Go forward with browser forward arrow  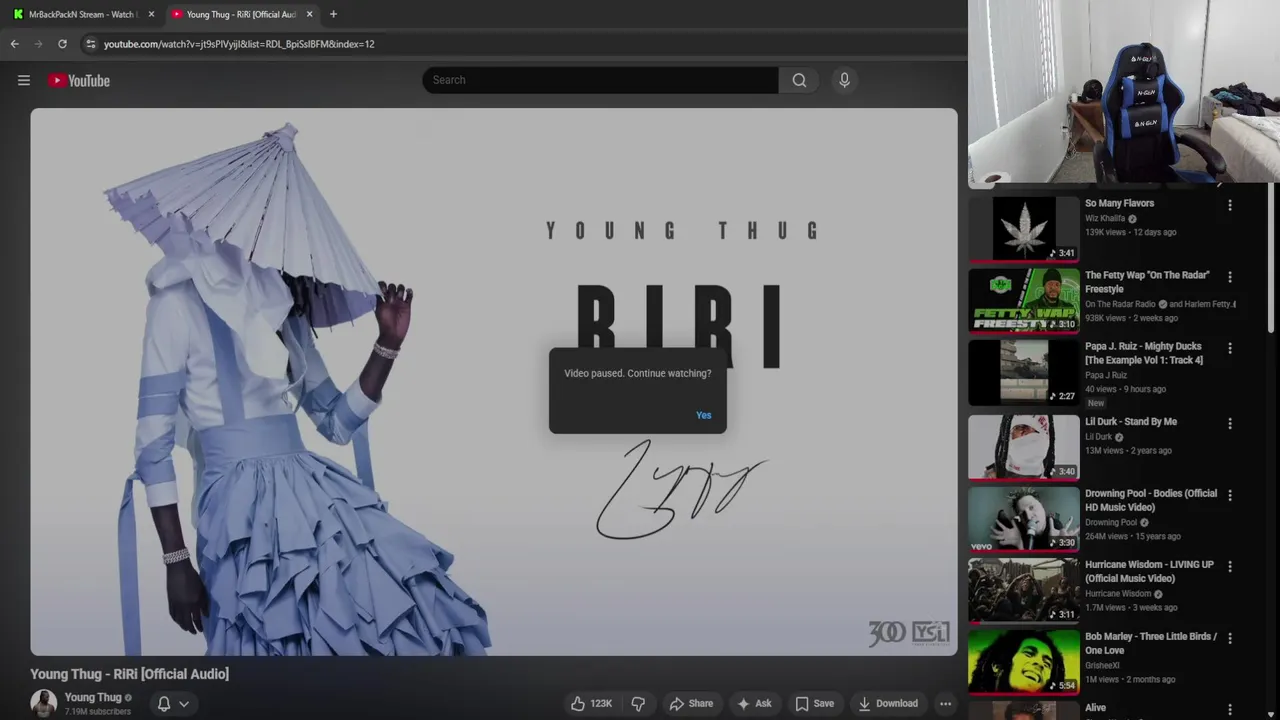pos(38,44)
